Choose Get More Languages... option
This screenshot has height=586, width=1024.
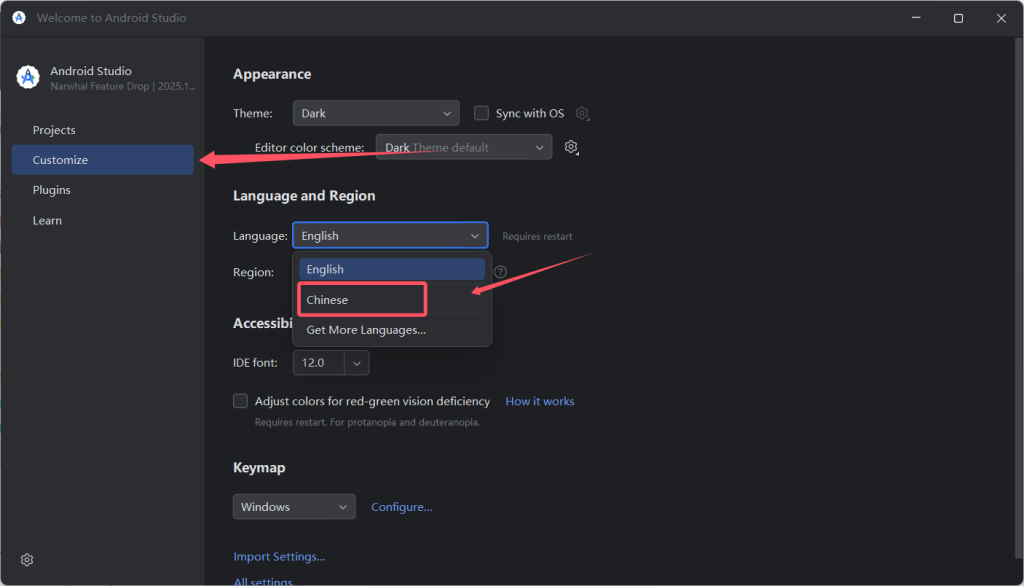392,330
